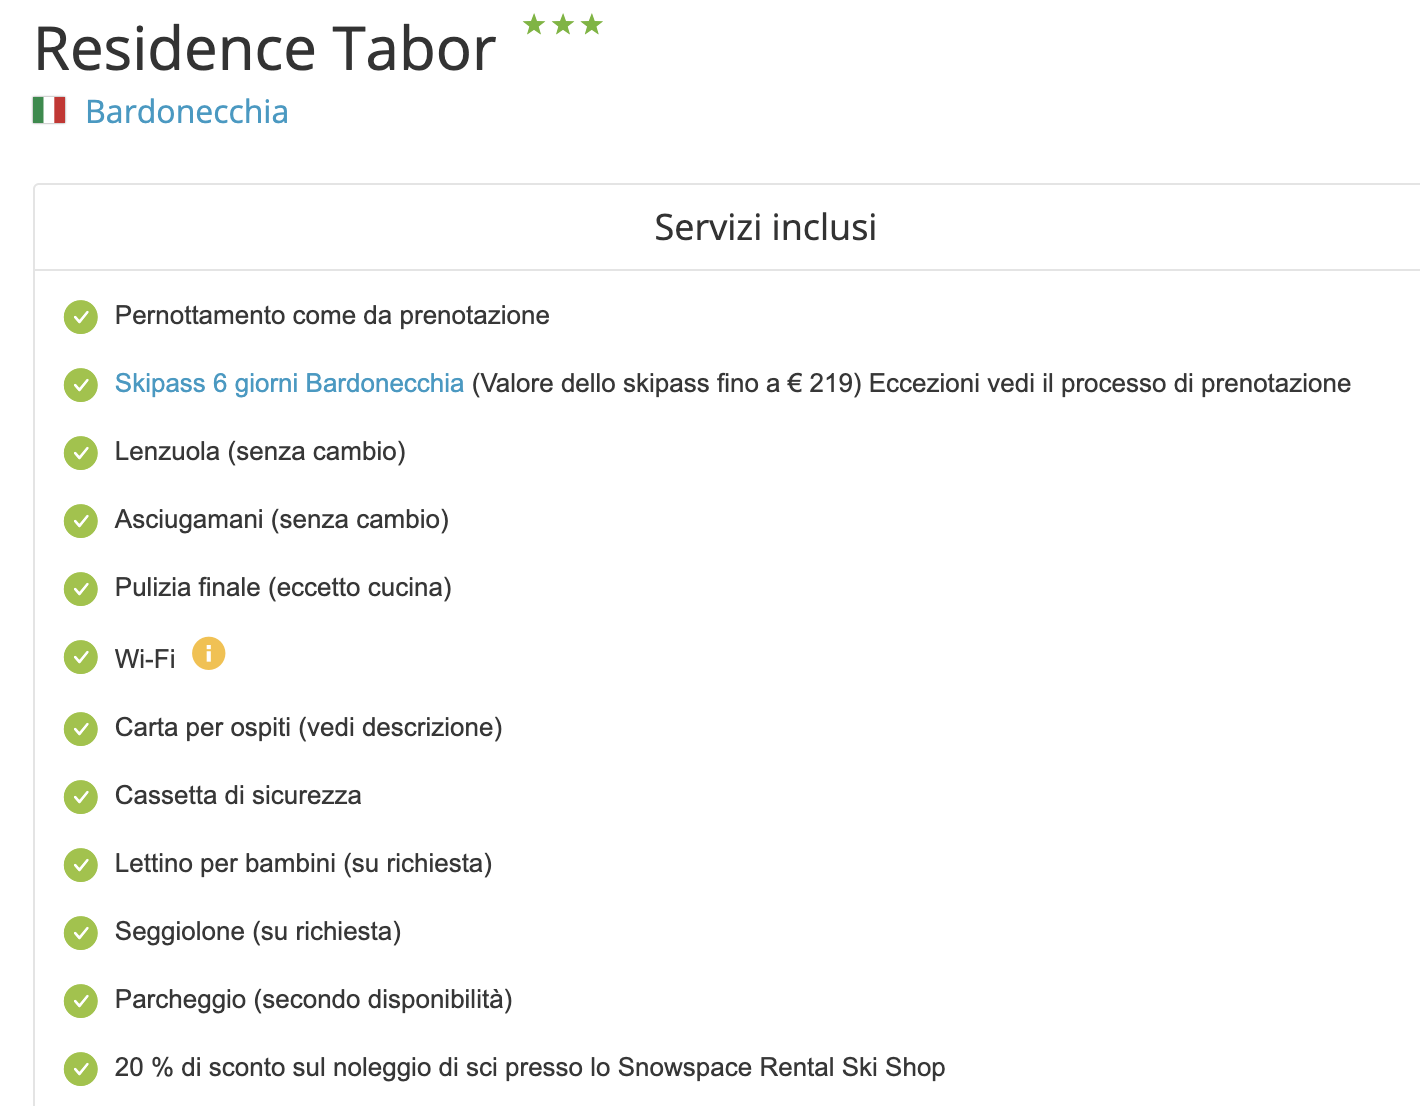The height and width of the screenshot is (1106, 1420).
Task: Click checkmark icon beside Pulizia finale
Action: (81, 589)
